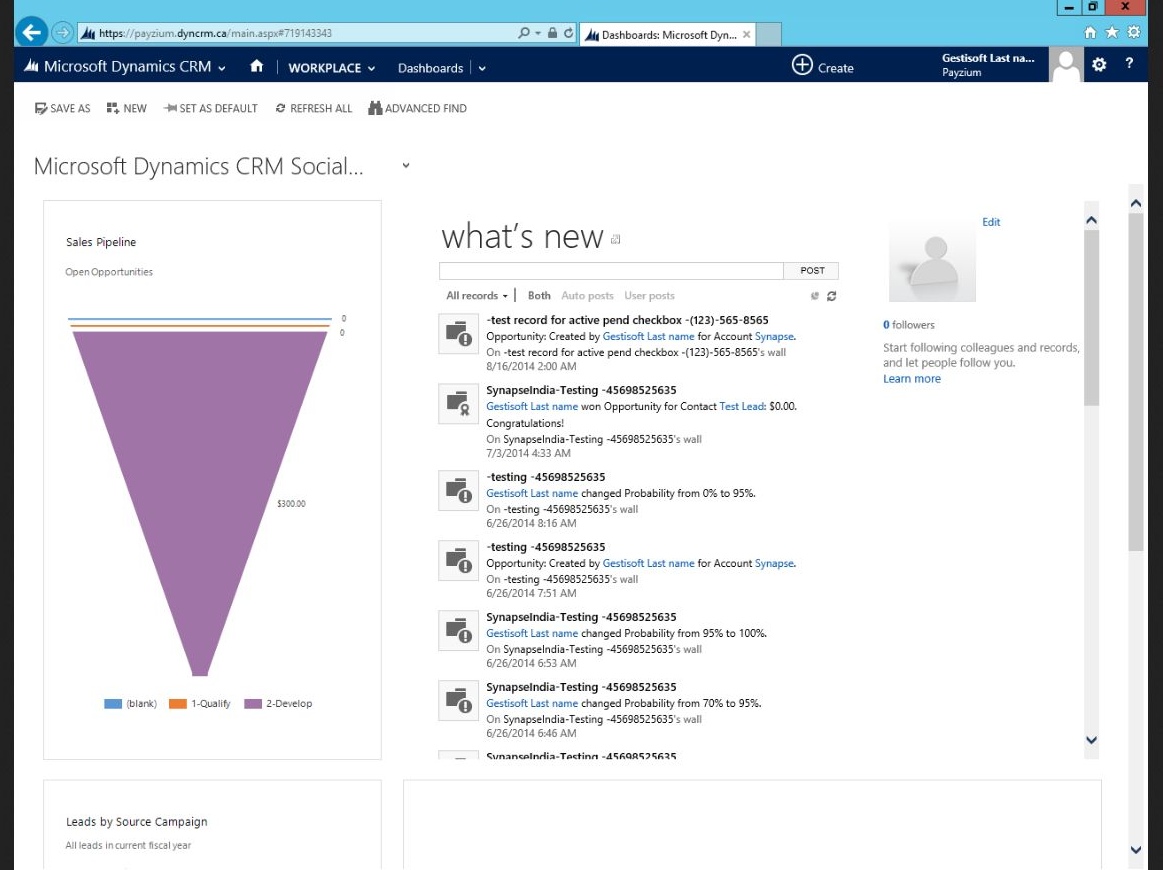Click the Create plus button
The image size is (1163, 870).
coord(802,66)
